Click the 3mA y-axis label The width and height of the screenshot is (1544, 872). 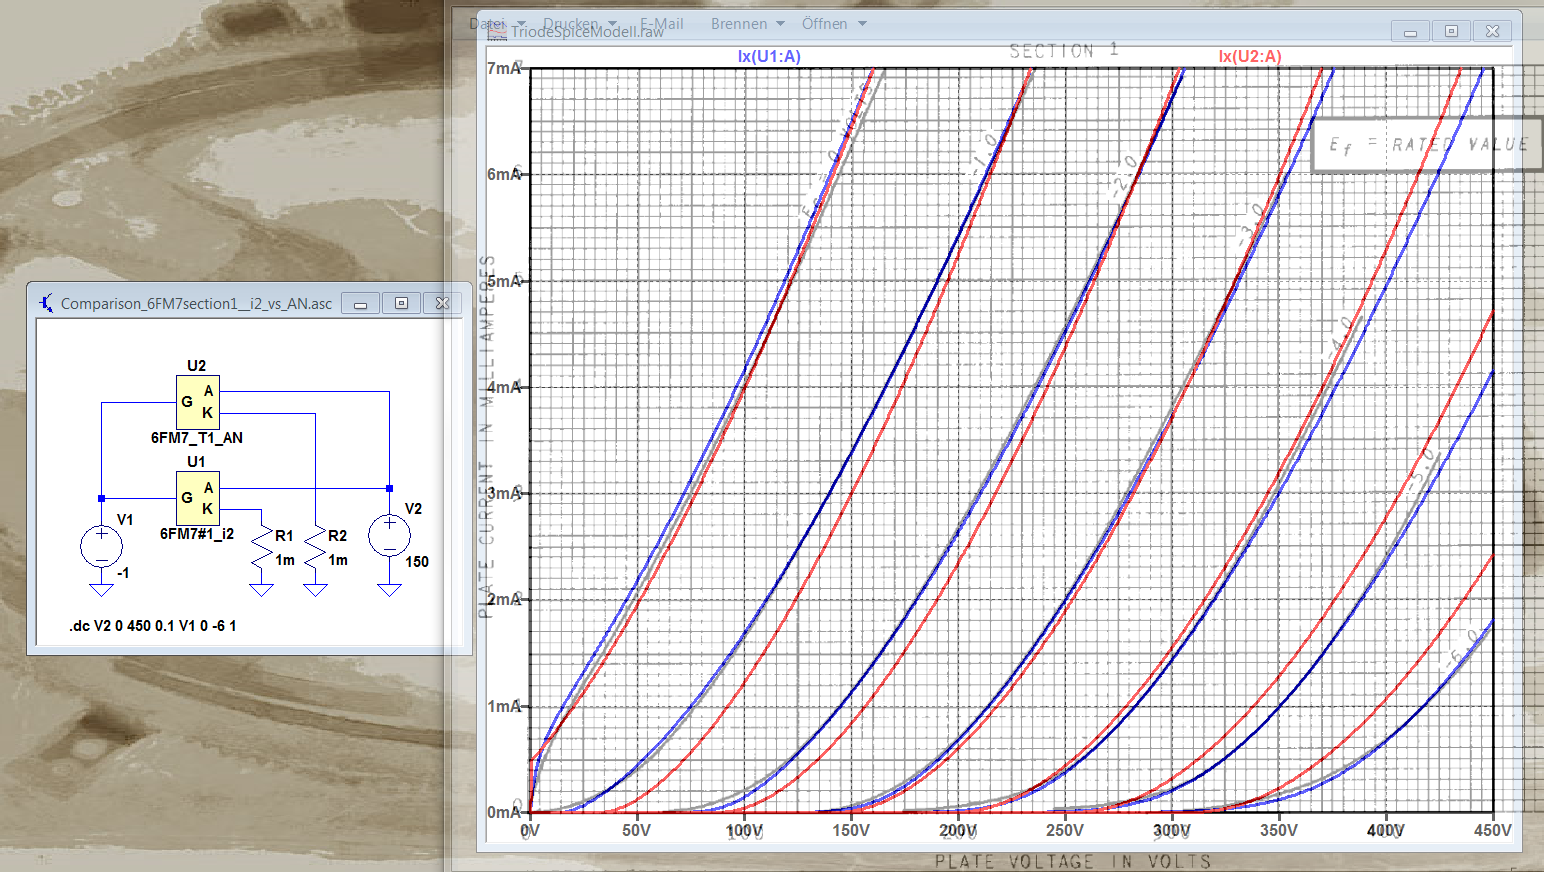click(504, 493)
